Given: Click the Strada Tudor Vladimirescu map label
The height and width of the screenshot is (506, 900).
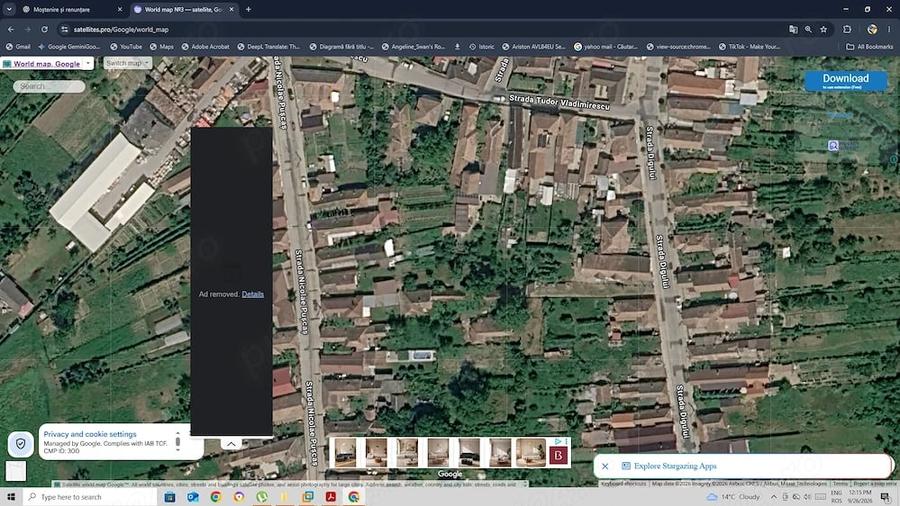Looking at the screenshot, I should 559,103.
